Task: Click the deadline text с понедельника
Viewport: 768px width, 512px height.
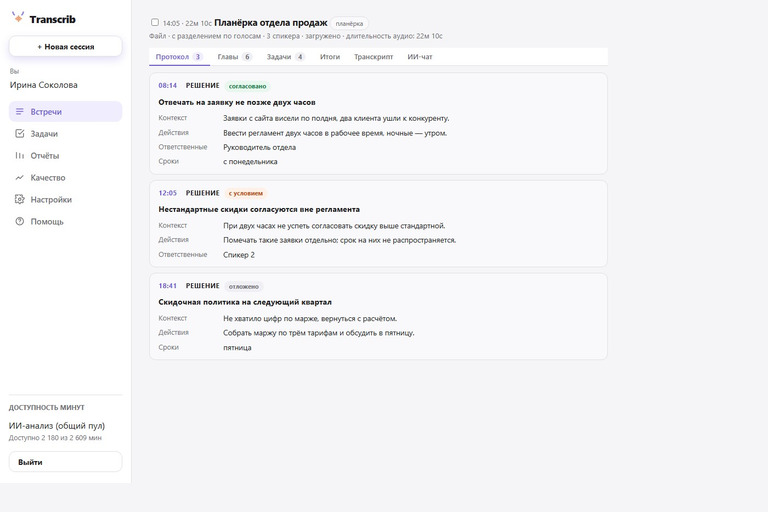Action: pyautogui.click(x=250, y=161)
